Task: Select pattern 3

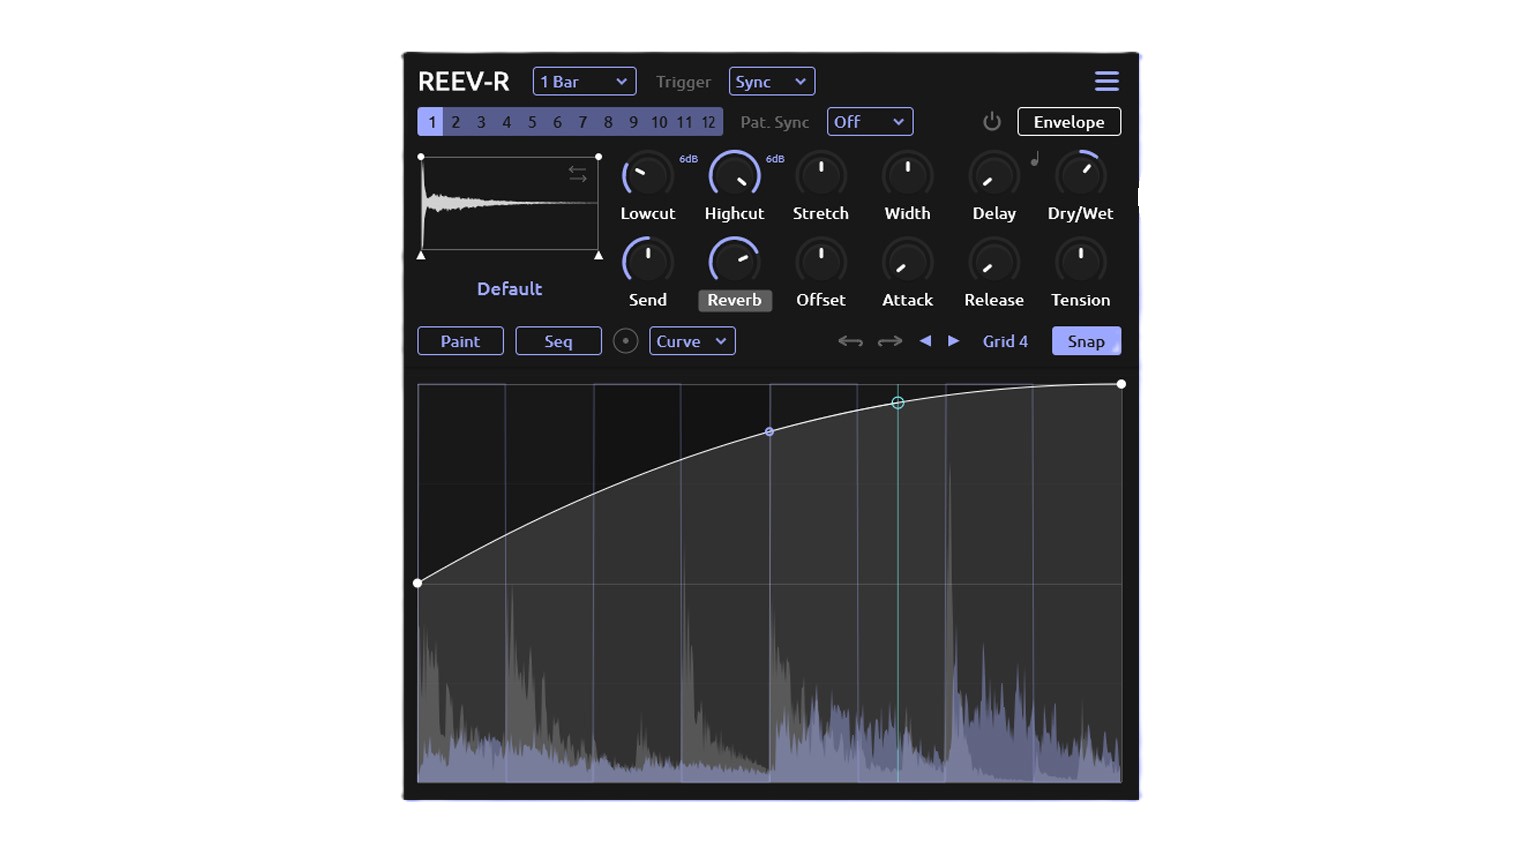Action: (481, 122)
